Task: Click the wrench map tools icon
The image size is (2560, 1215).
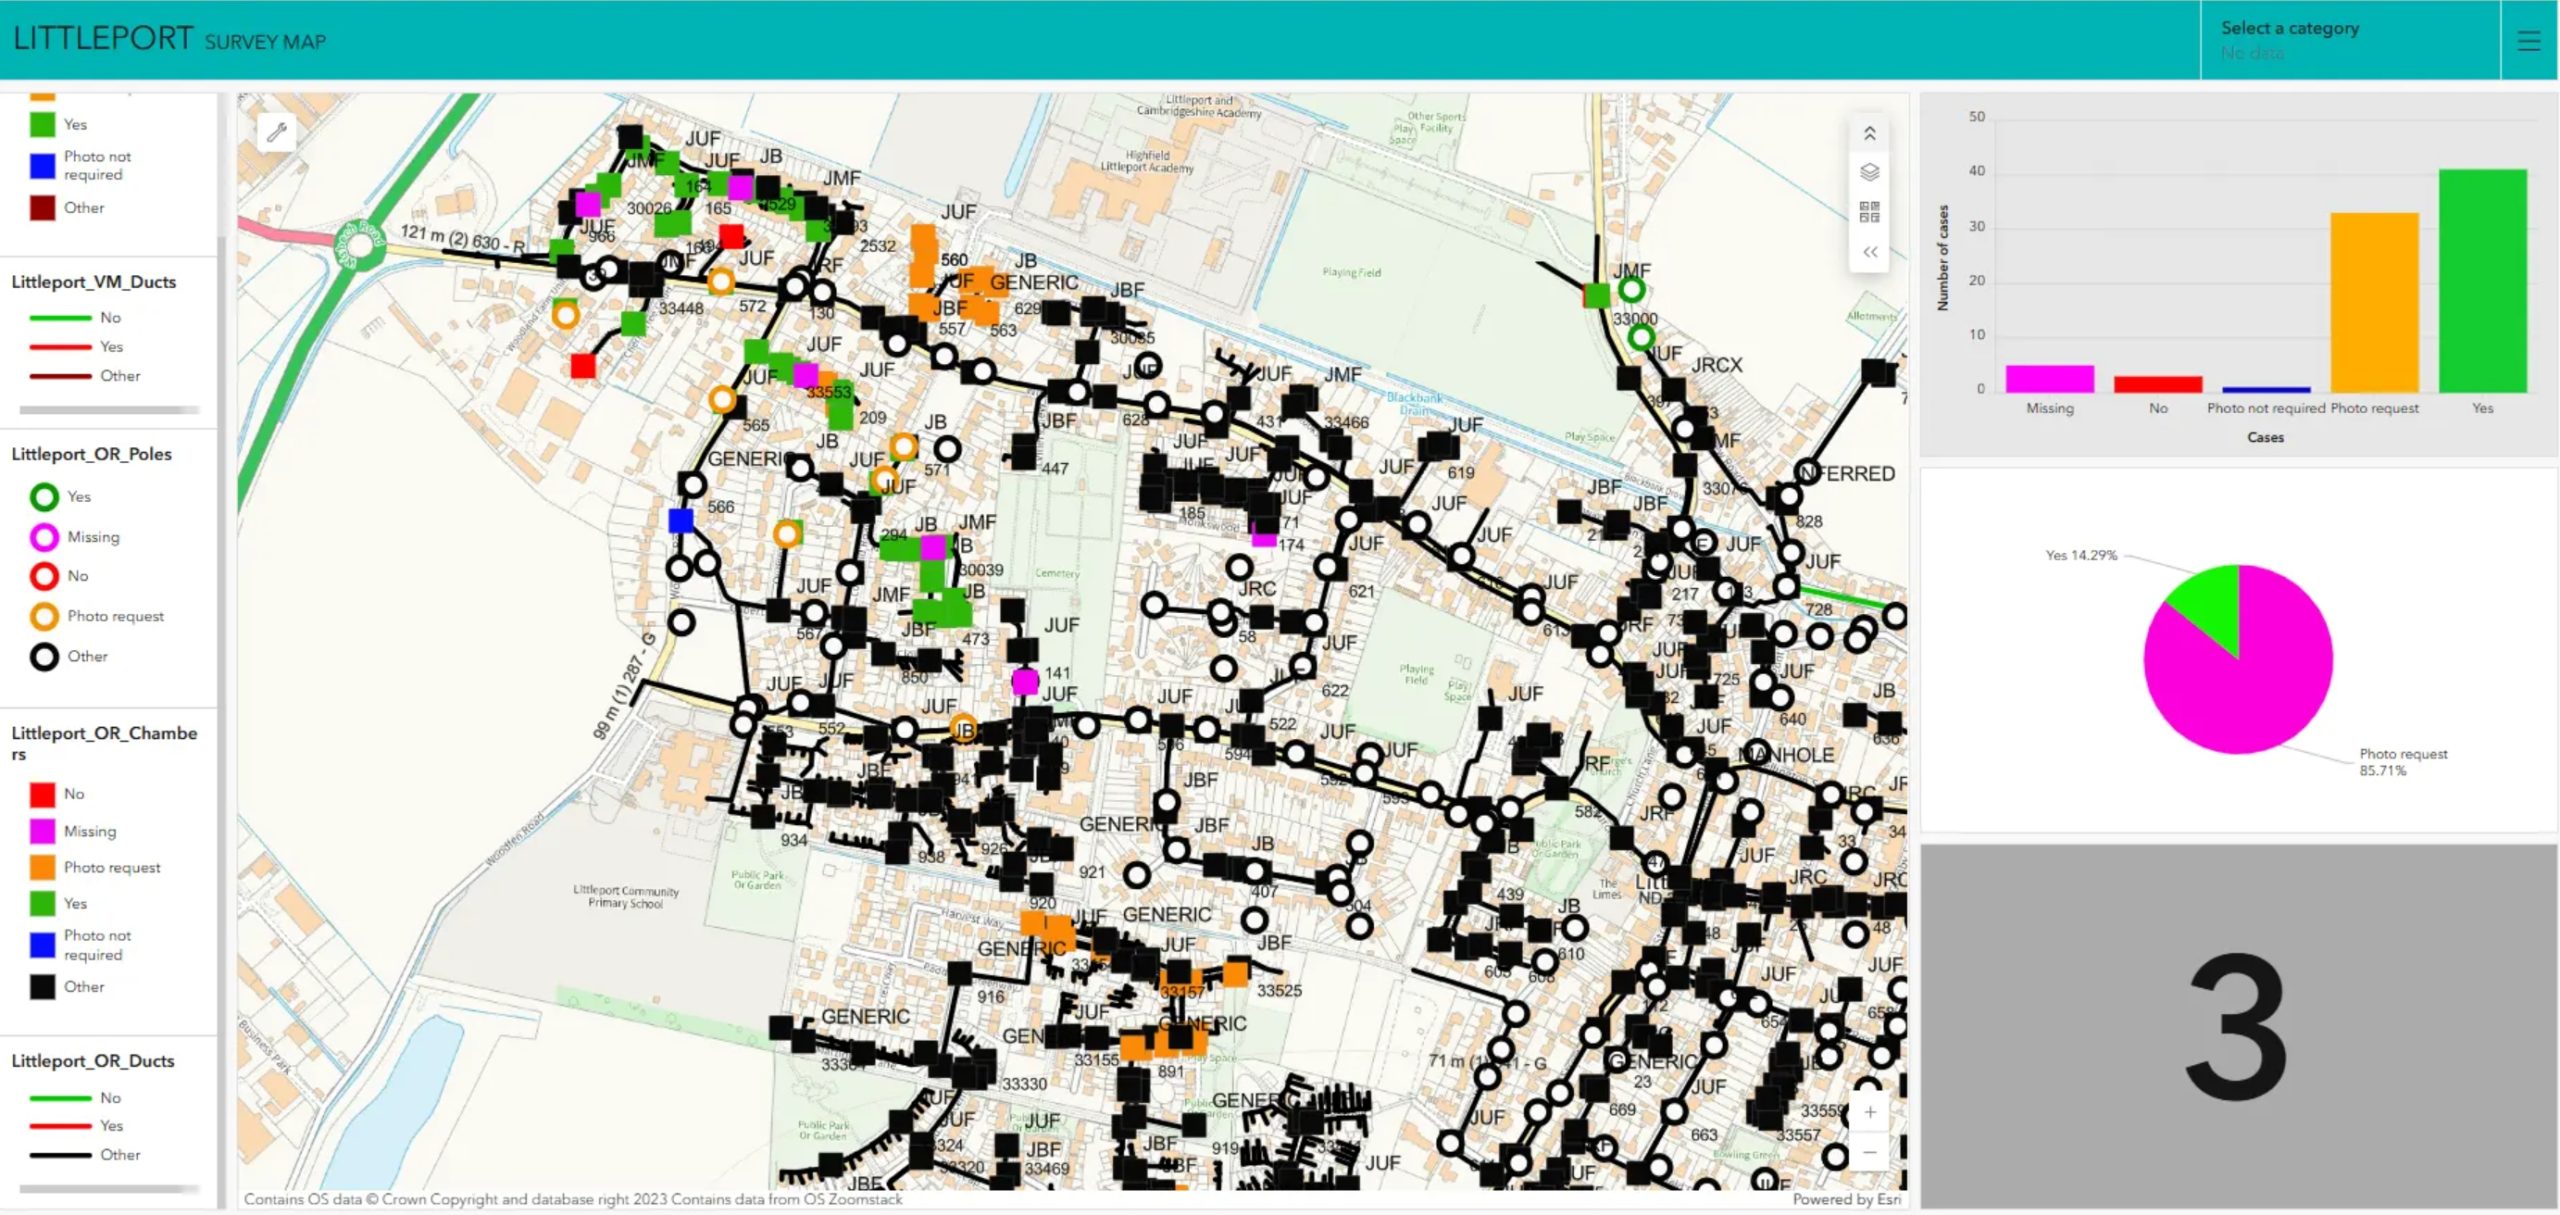Action: [x=277, y=131]
